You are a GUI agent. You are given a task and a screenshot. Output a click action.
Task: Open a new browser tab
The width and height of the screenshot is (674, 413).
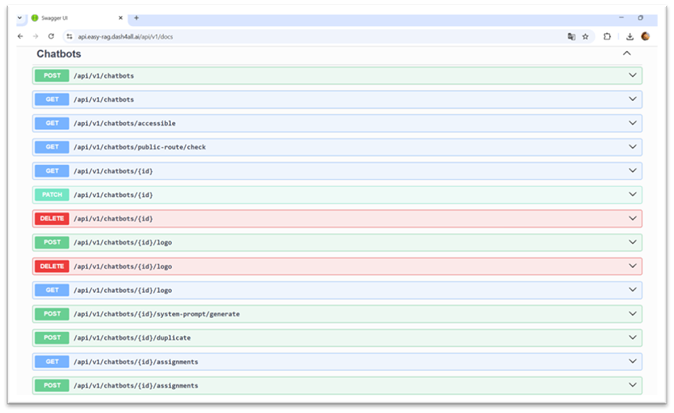tap(136, 18)
